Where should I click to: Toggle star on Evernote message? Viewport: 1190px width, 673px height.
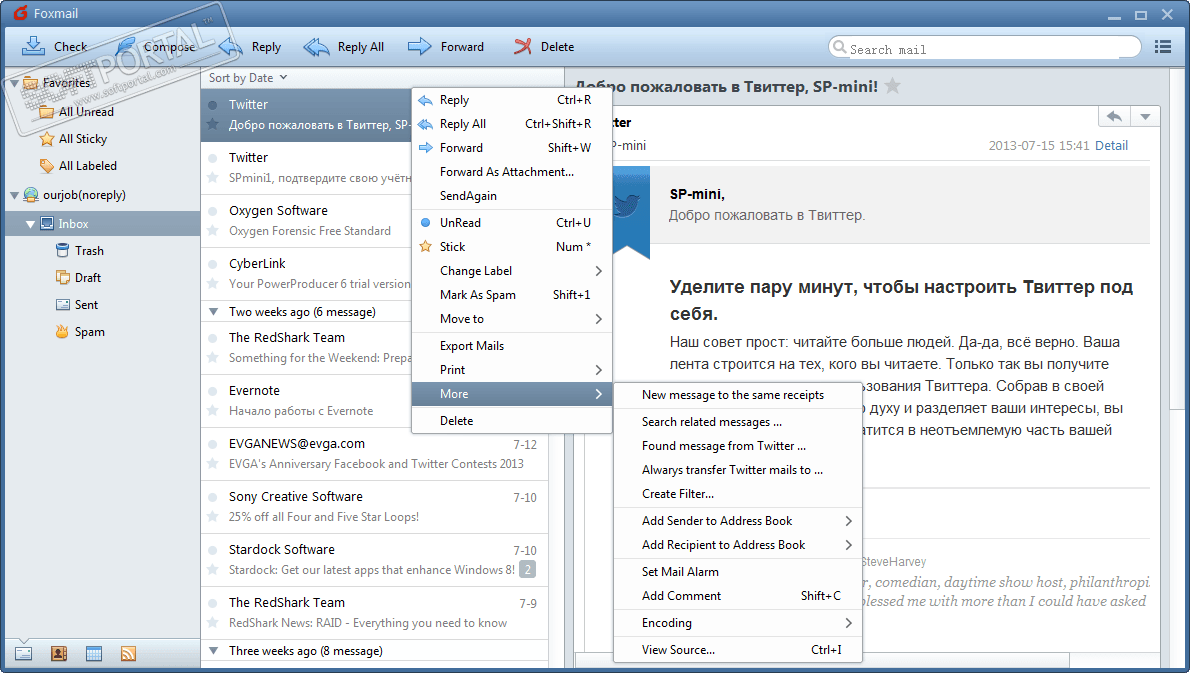pos(213,410)
